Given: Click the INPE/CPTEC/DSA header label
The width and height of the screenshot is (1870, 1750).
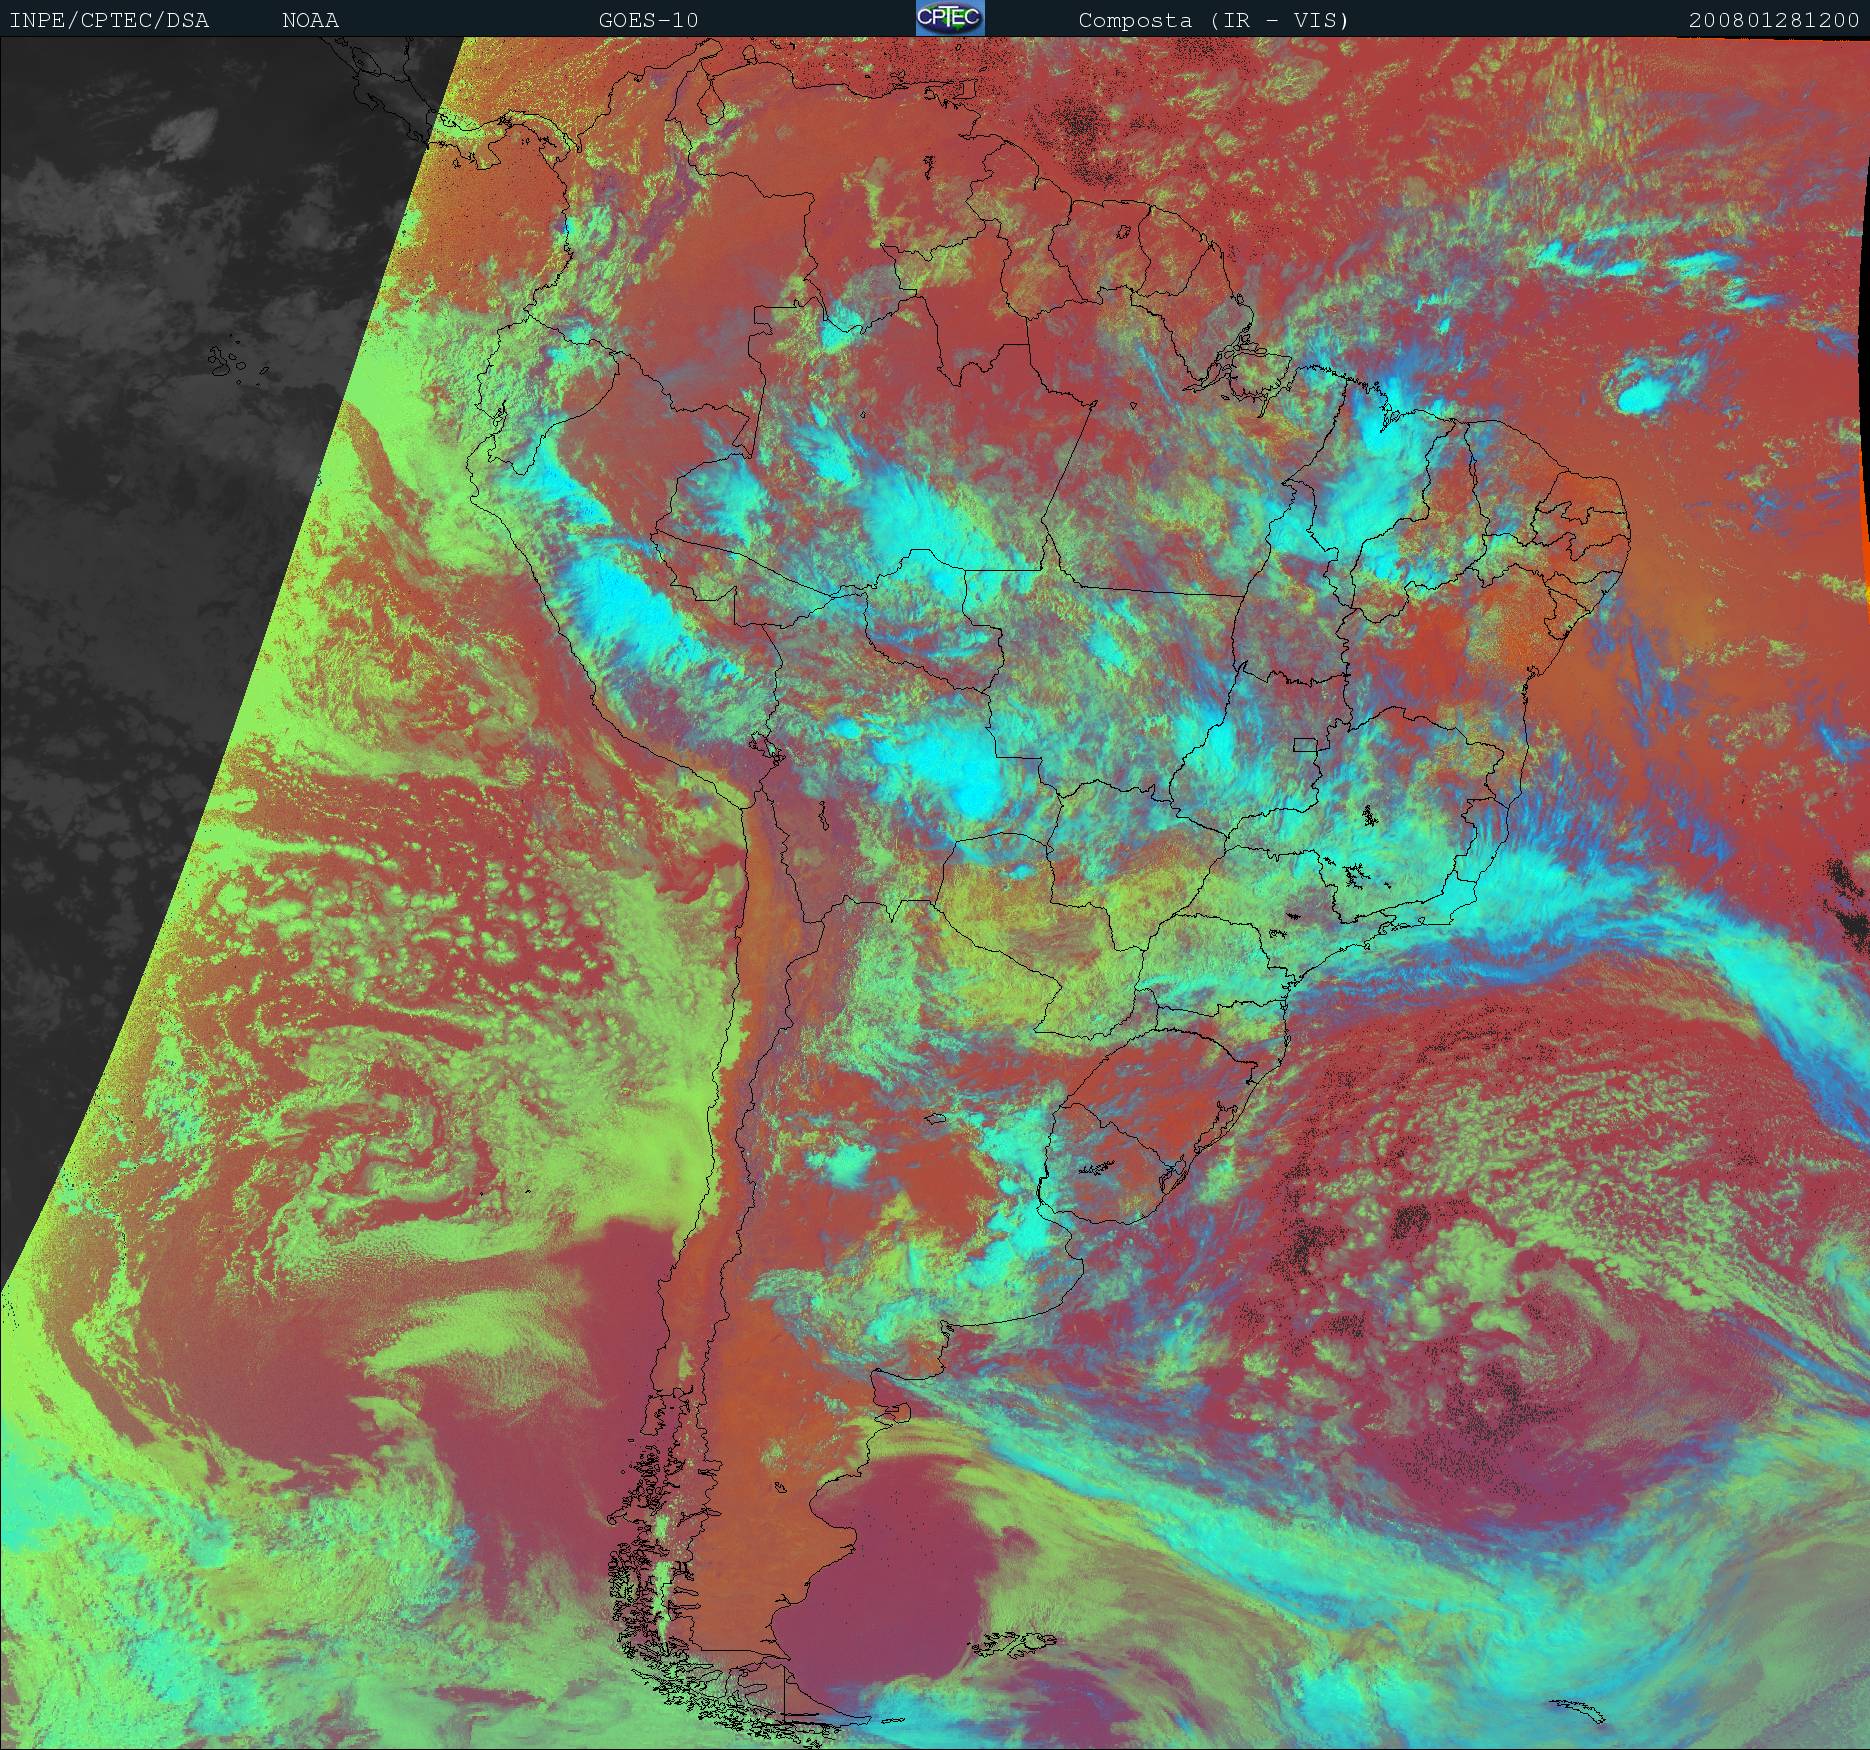Looking at the screenshot, I should 109,20.
